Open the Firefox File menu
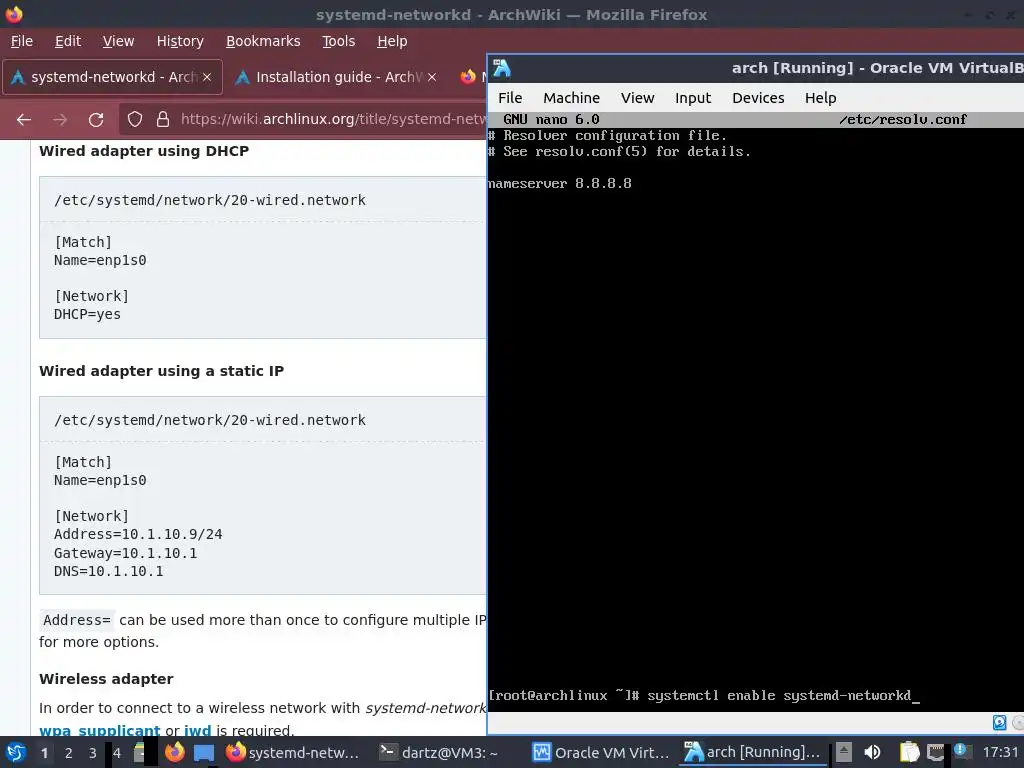The height and width of the screenshot is (768, 1024). (22, 41)
